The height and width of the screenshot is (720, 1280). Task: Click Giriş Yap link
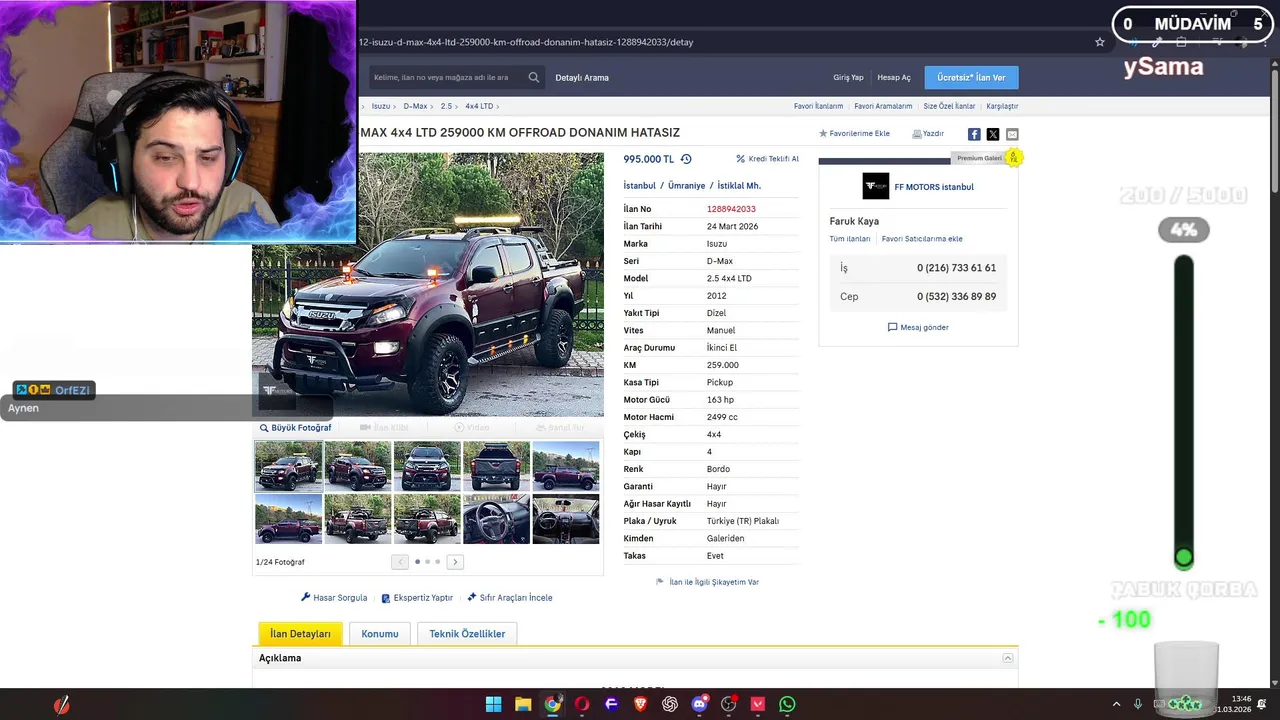click(848, 77)
